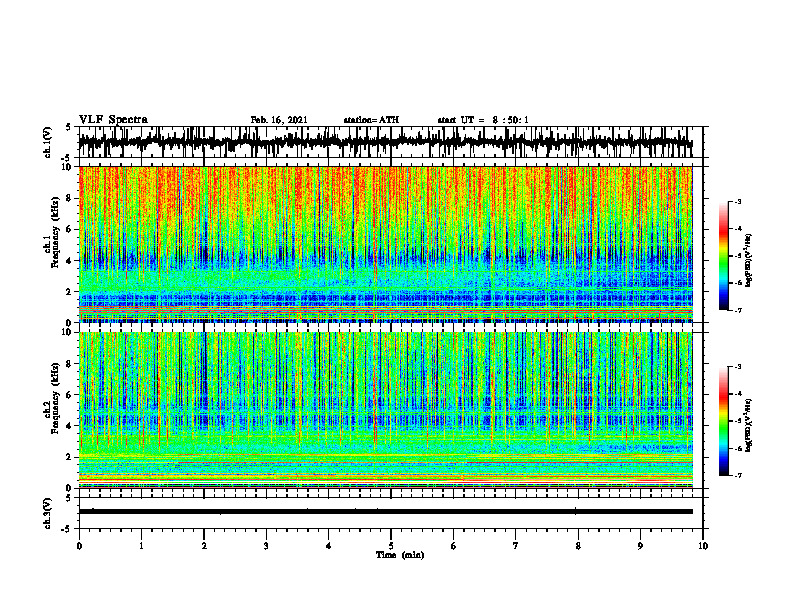Click the "station=ATH" header label
The image size is (792, 612).
point(371,120)
